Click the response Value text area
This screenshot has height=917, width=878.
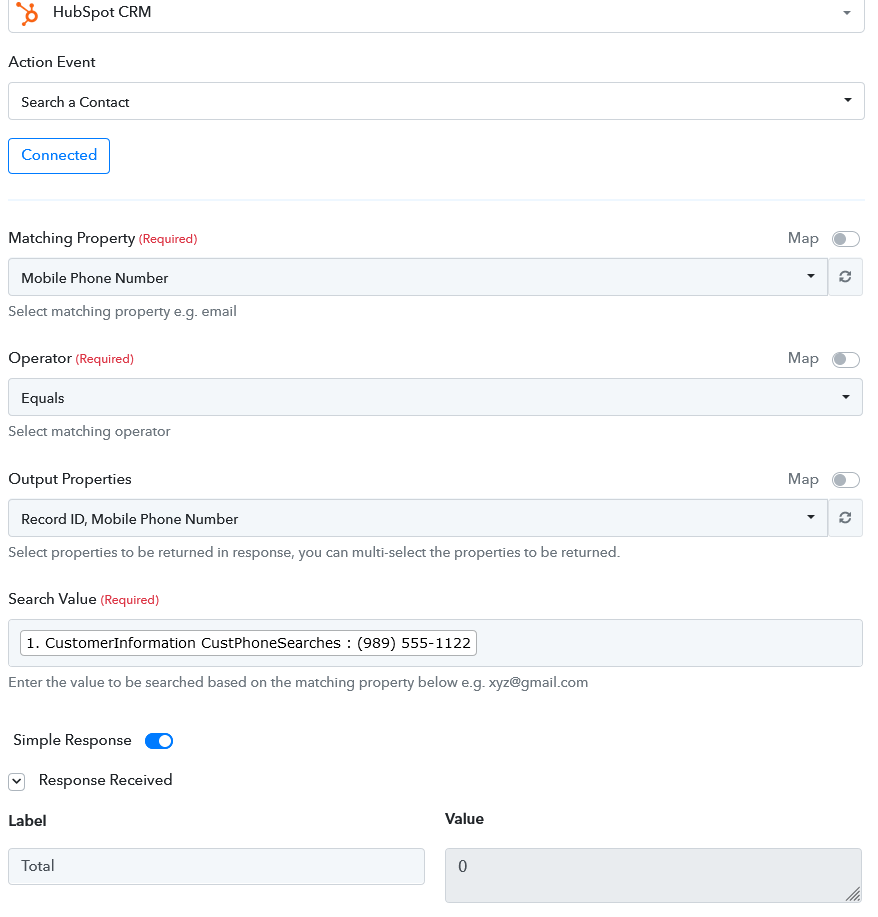[652, 874]
